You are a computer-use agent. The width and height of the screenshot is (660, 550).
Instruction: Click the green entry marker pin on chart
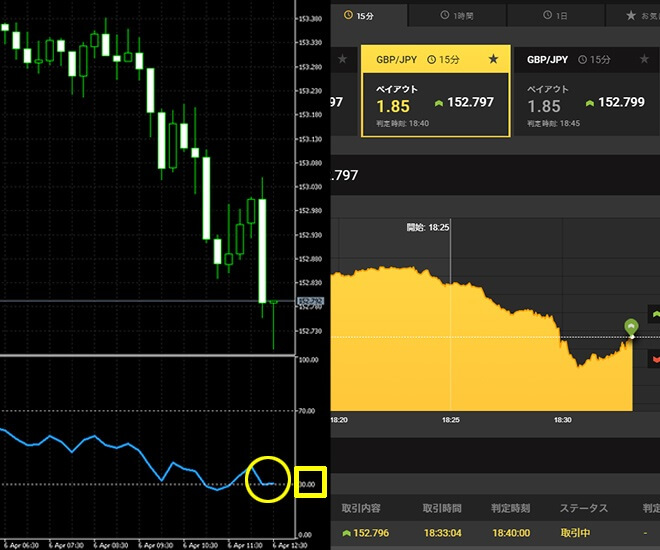pyautogui.click(x=631, y=327)
